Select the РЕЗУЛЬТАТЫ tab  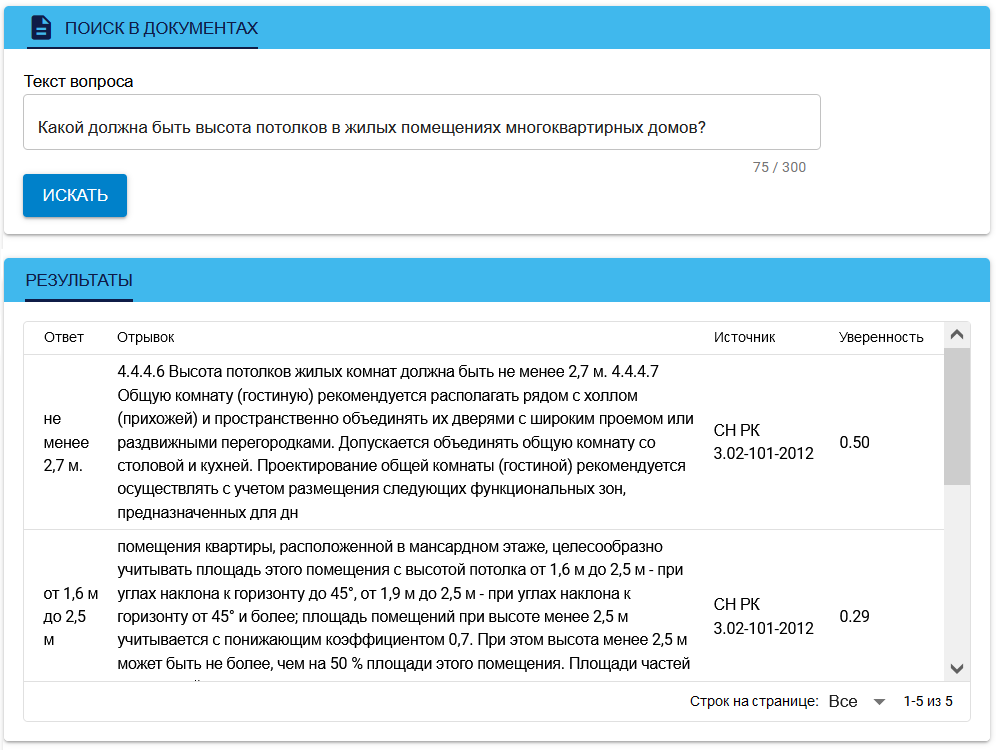click(x=79, y=280)
